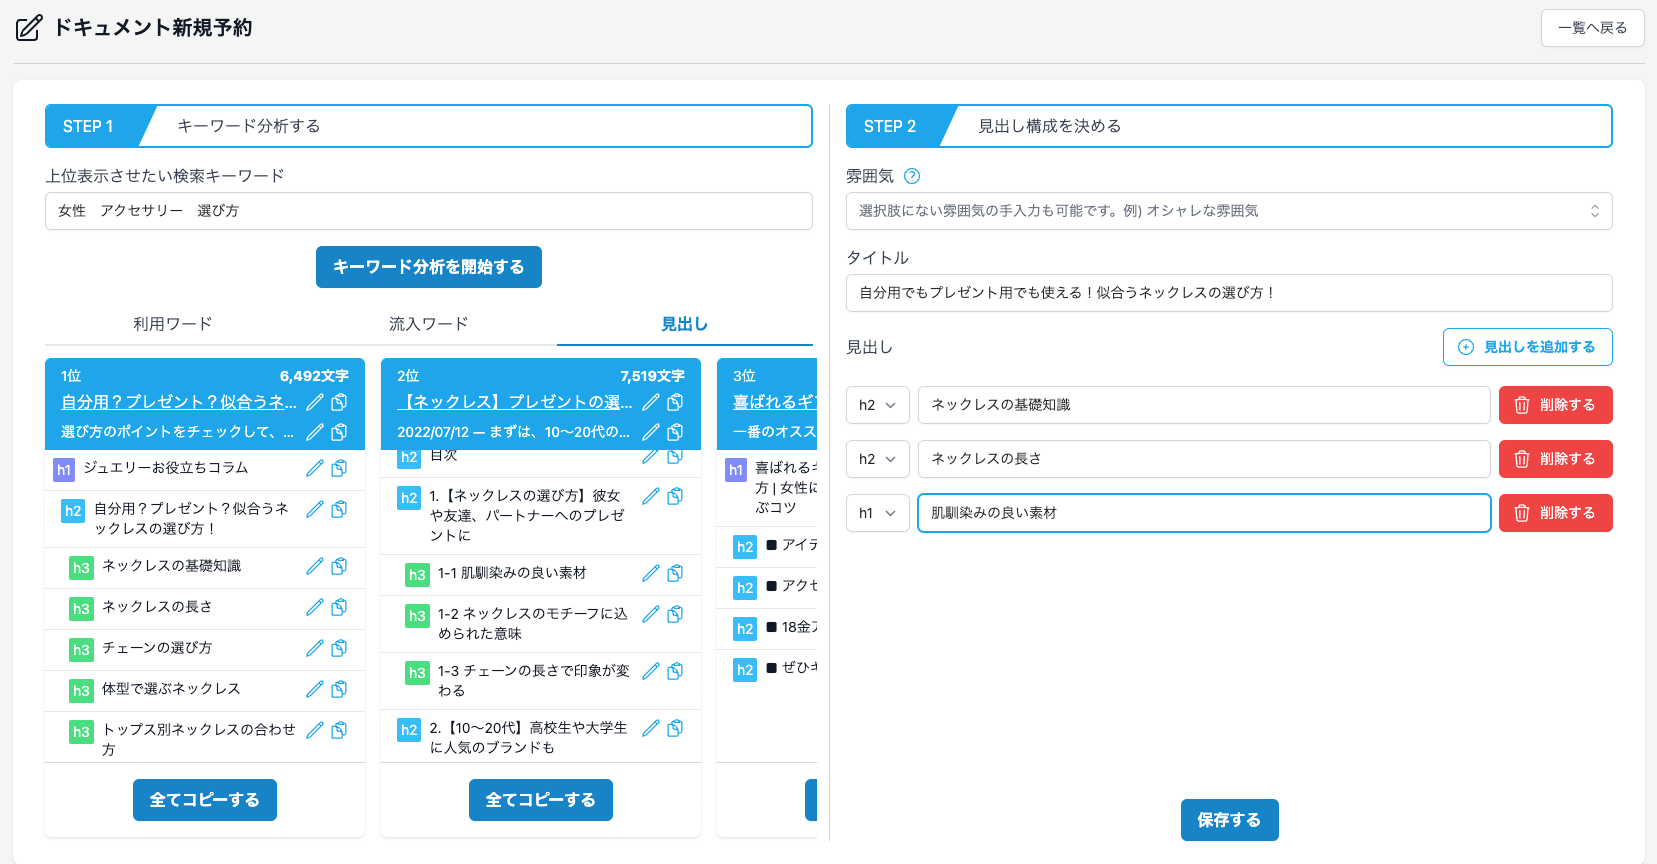The height and width of the screenshot is (864, 1657).
Task: Click the タイトル text field
Action: [x=1229, y=293]
